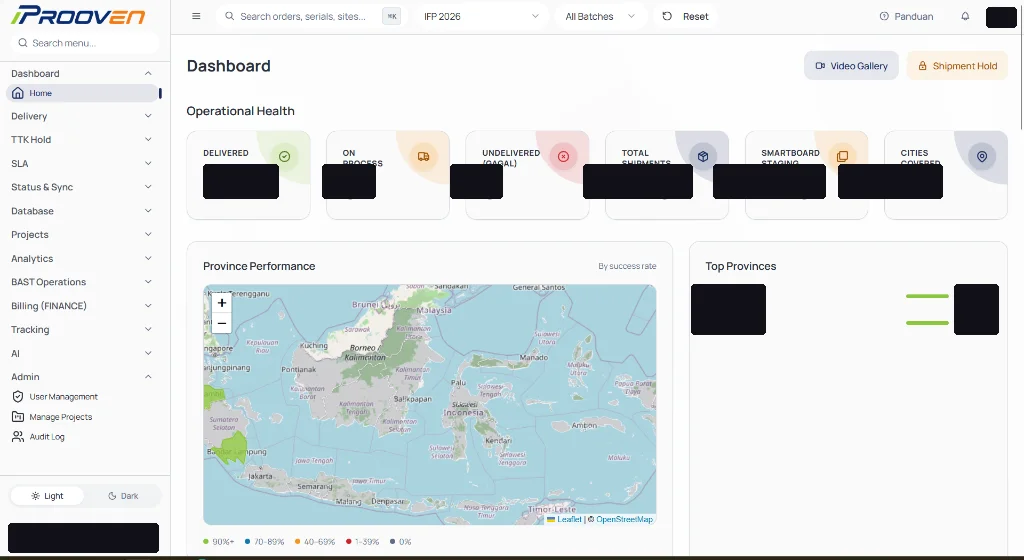The width and height of the screenshot is (1024, 560).
Task: Zoom out on the map
Action: point(222,323)
